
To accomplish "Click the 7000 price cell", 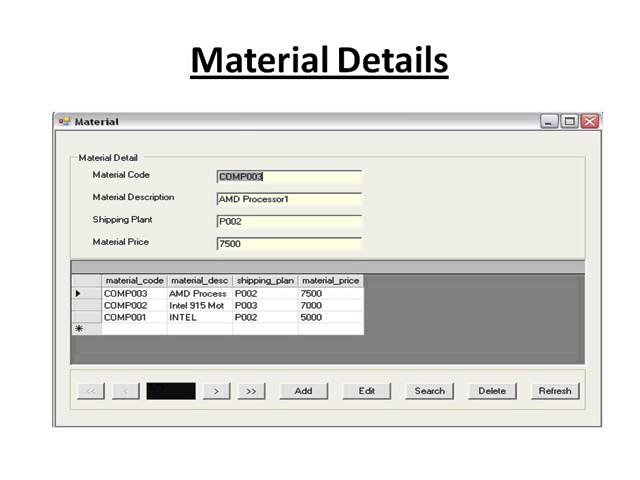I will click(x=331, y=305).
